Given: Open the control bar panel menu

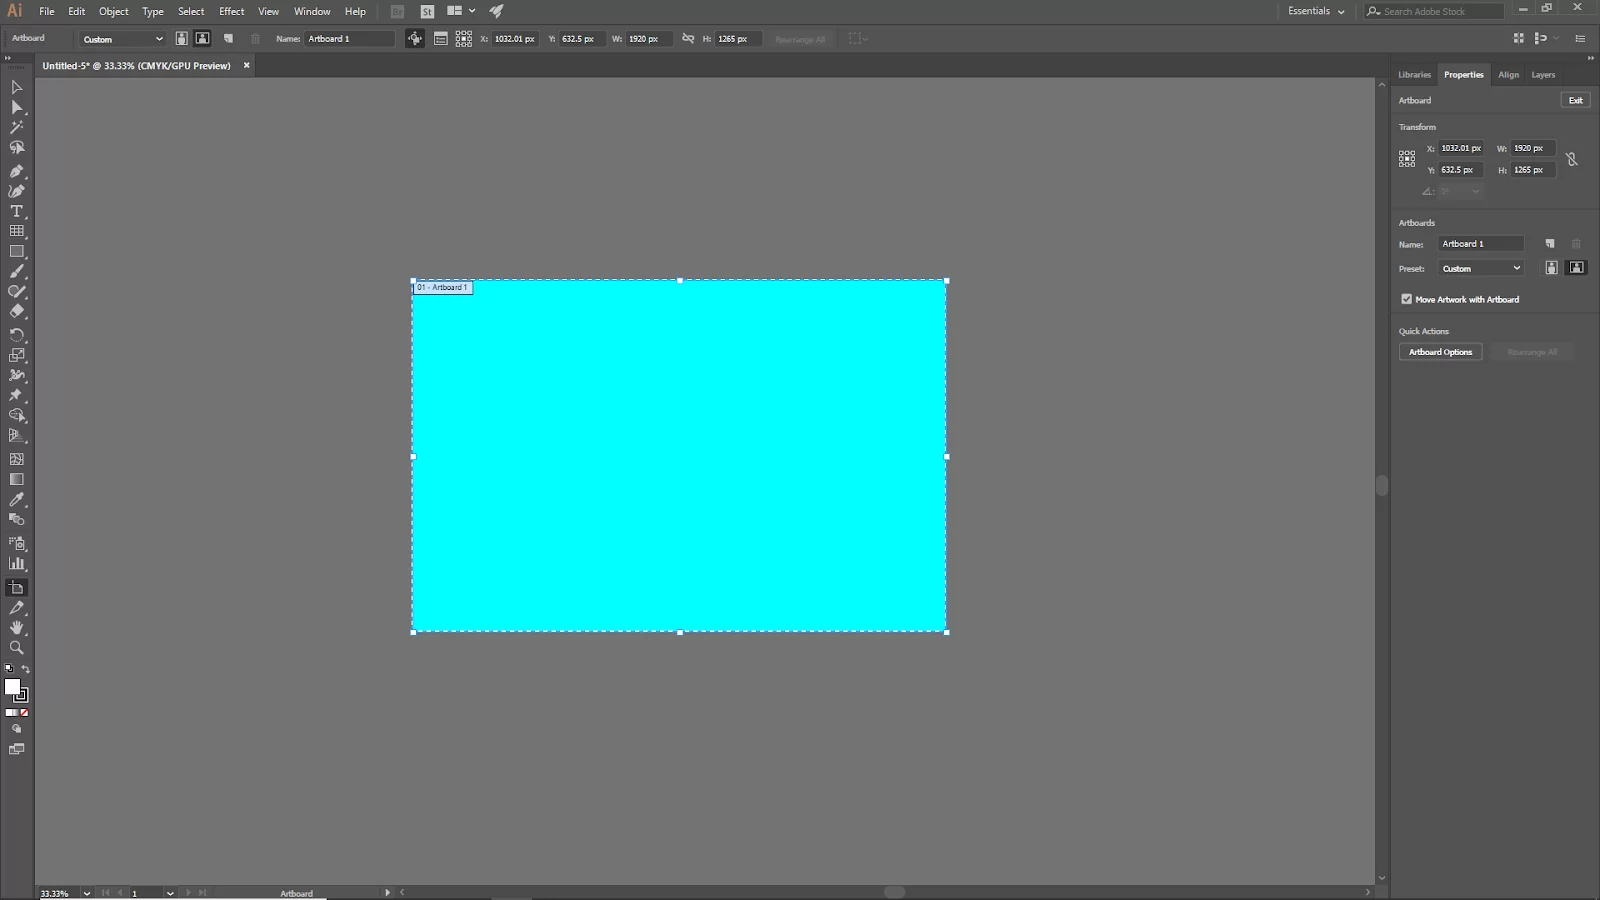Looking at the screenshot, I should tap(1580, 38).
